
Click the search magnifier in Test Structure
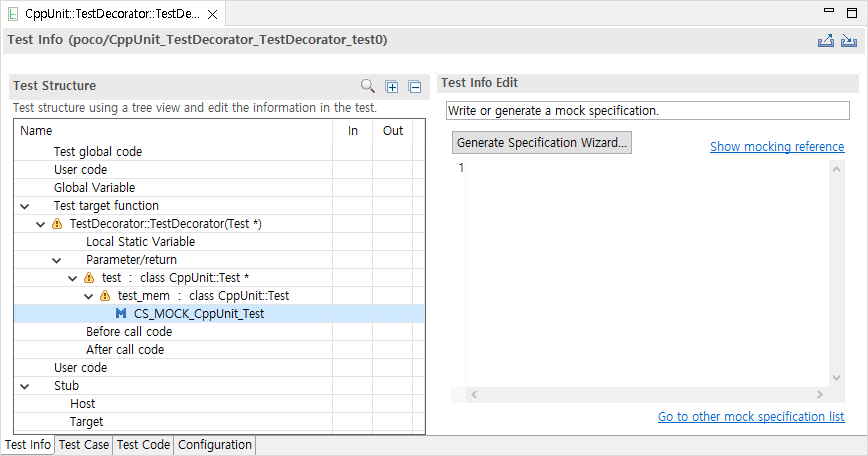coord(368,86)
